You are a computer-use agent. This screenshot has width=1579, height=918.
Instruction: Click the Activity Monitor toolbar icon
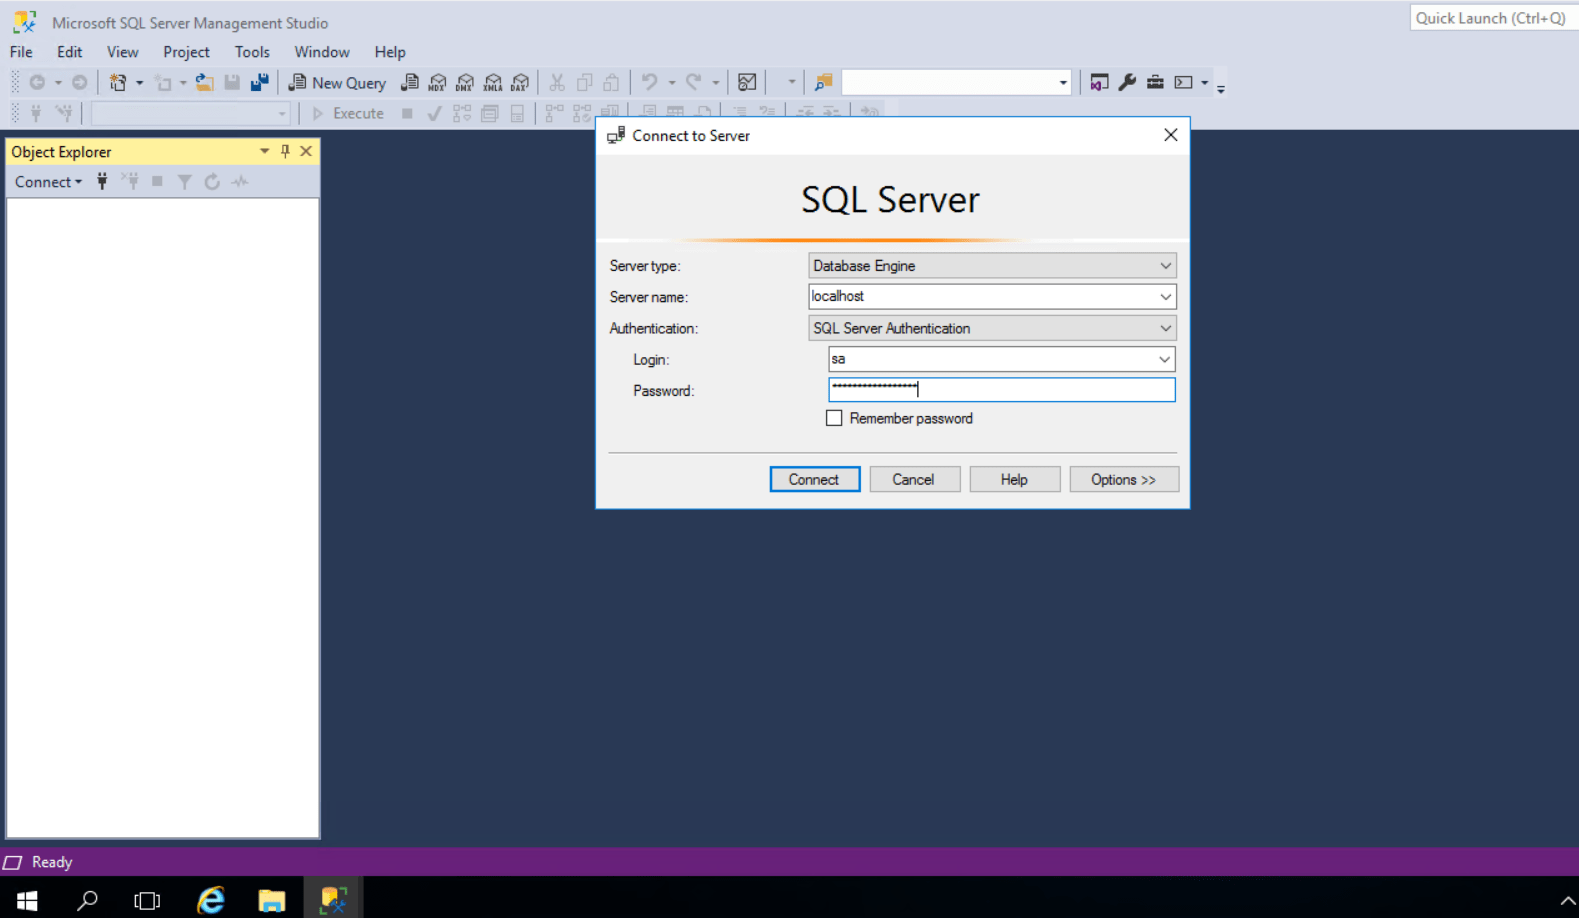(x=747, y=83)
